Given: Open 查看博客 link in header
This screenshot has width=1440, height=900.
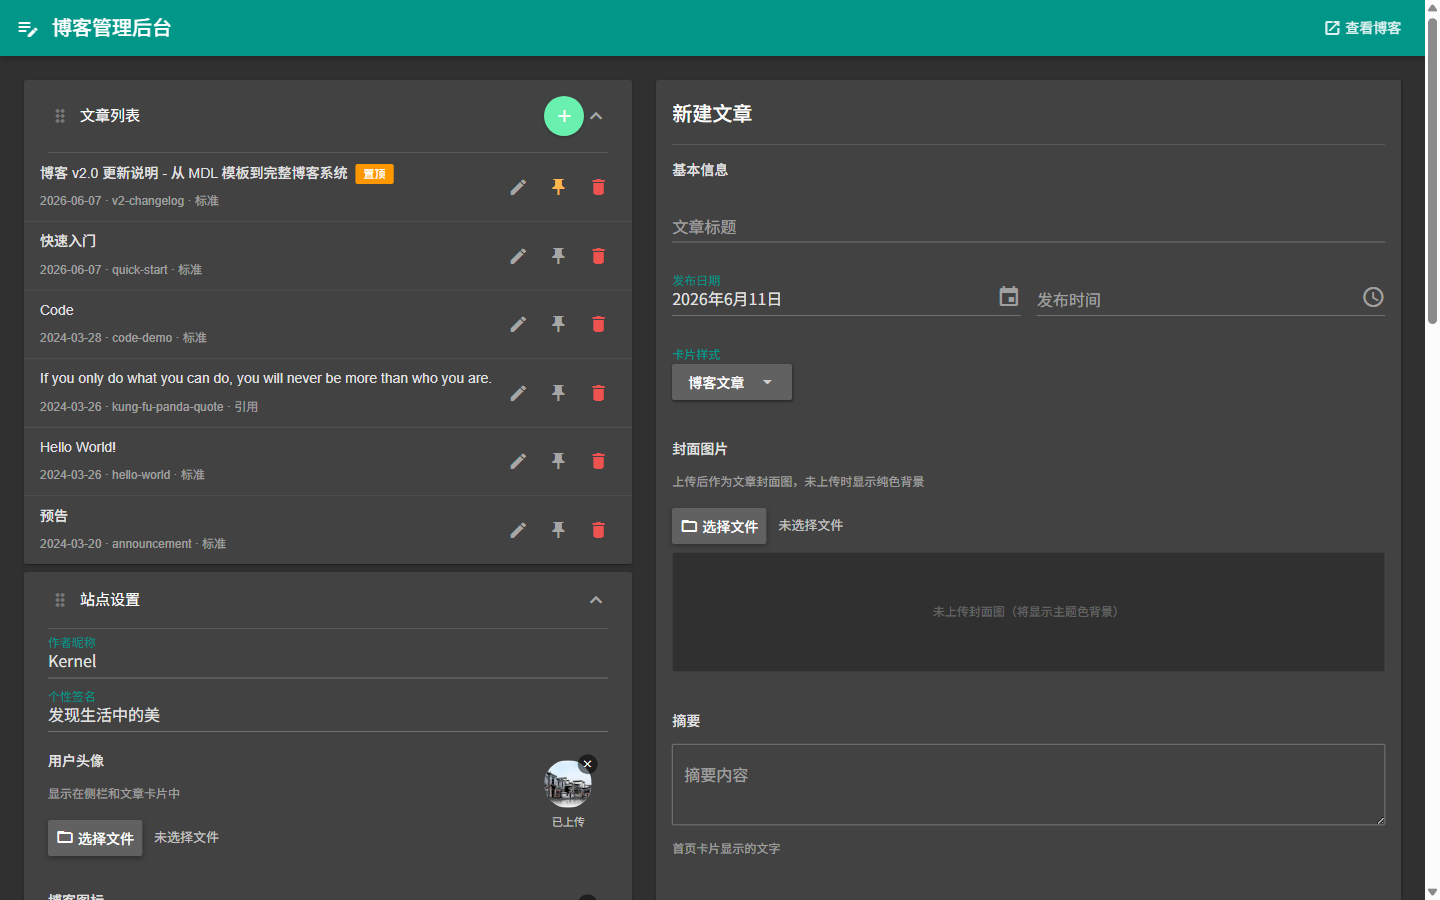Looking at the screenshot, I should 1363,28.
